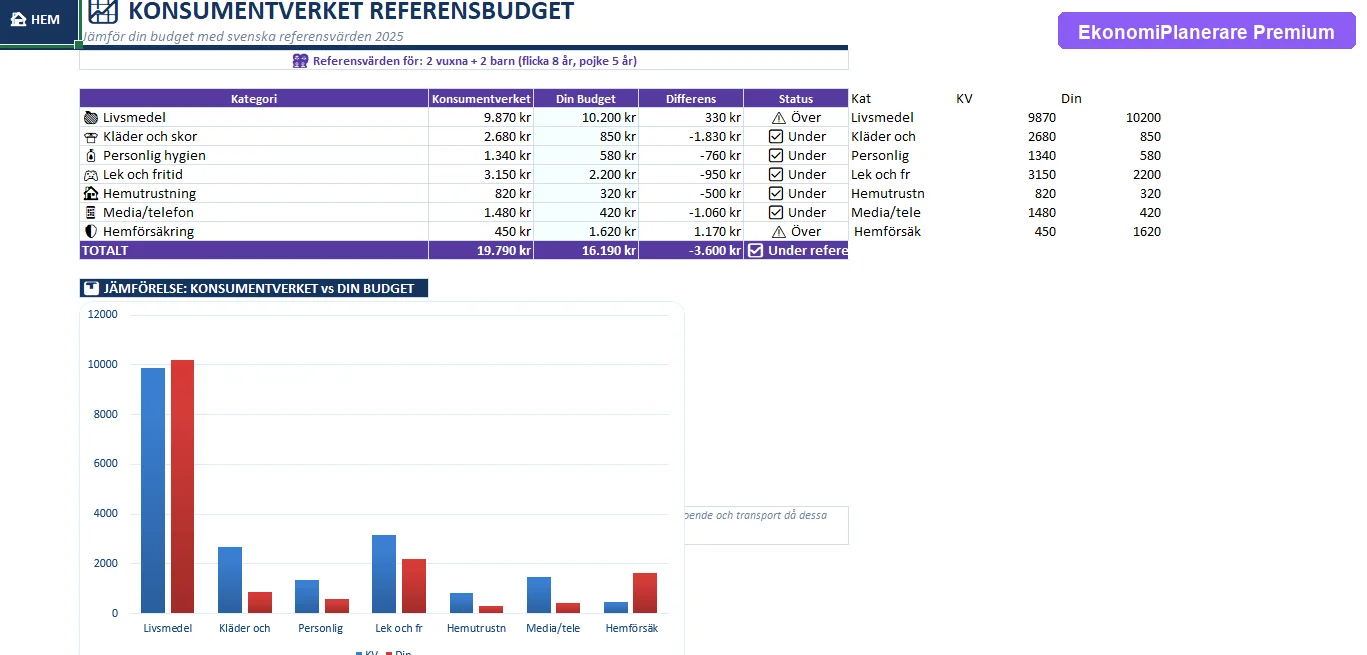Click the family icon before Referensvärden för
Viewport: 1367px width, 655px height.
coord(300,61)
